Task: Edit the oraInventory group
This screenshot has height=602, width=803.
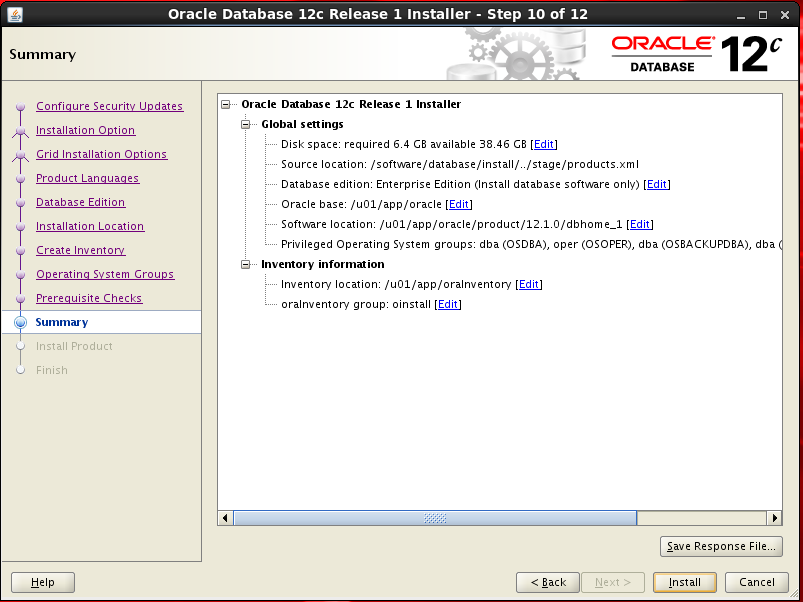Action: tap(448, 304)
